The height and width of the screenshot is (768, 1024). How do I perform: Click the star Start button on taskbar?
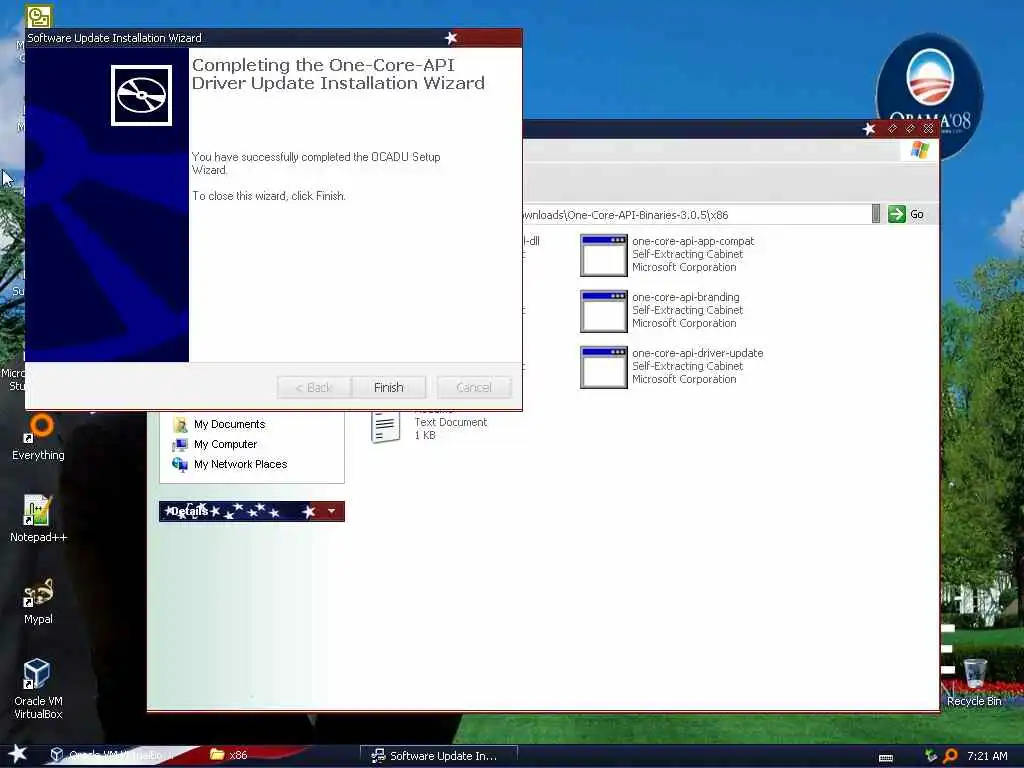click(18, 754)
